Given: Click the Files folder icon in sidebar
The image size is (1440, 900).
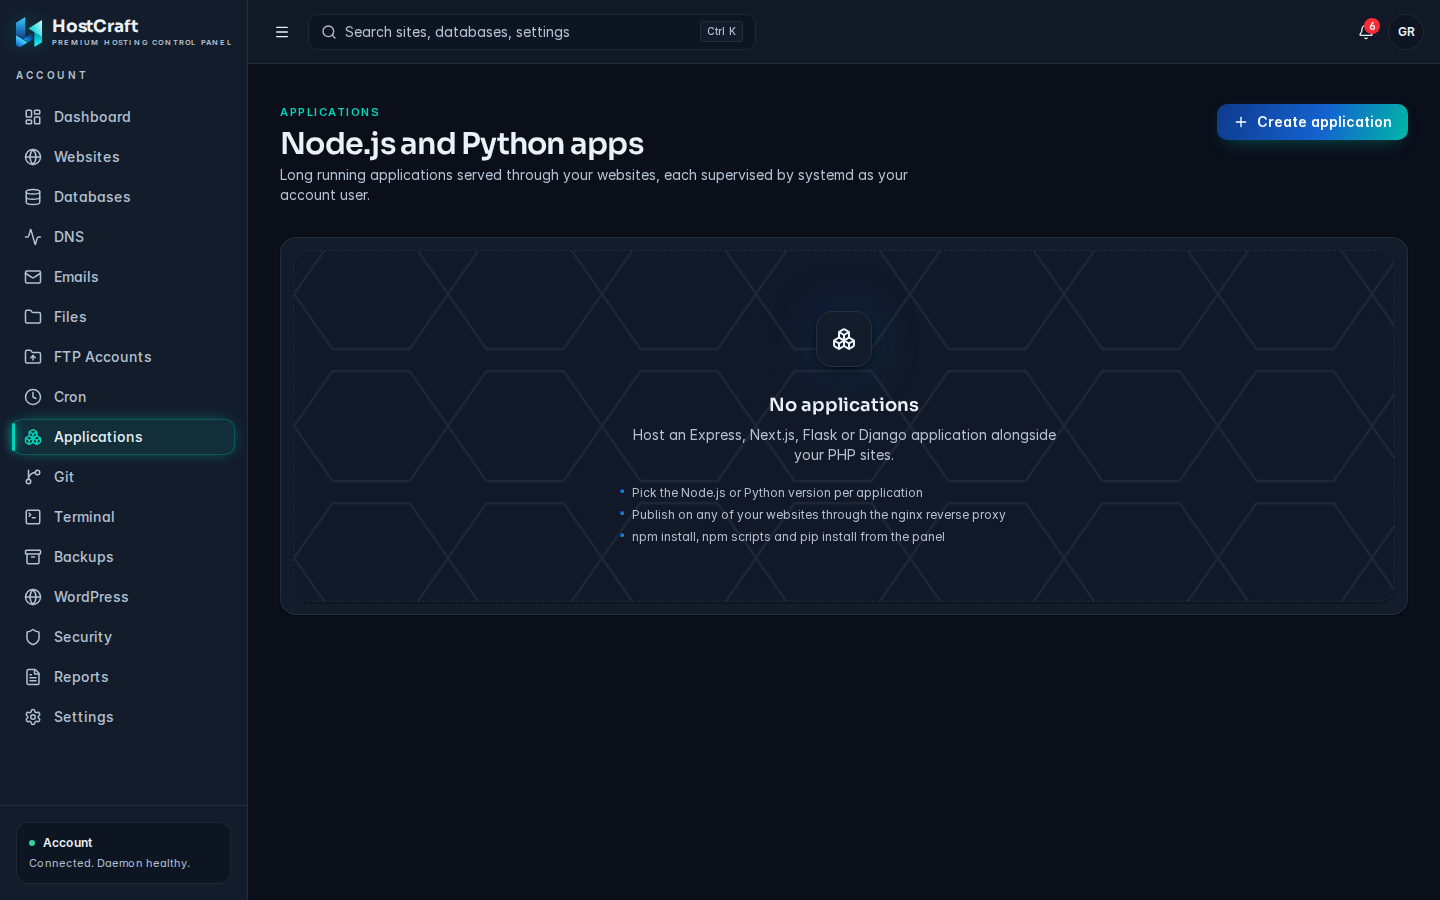Looking at the screenshot, I should pyautogui.click(x=33, y=317).
